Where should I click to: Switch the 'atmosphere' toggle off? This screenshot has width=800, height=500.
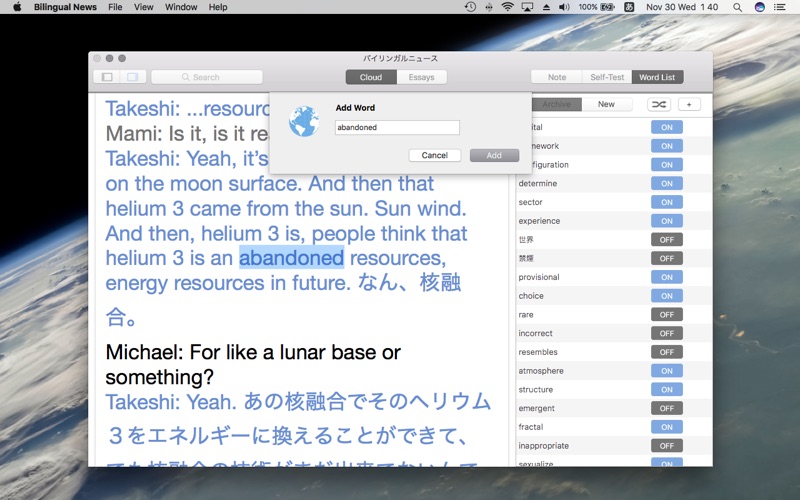coord(666,371)
